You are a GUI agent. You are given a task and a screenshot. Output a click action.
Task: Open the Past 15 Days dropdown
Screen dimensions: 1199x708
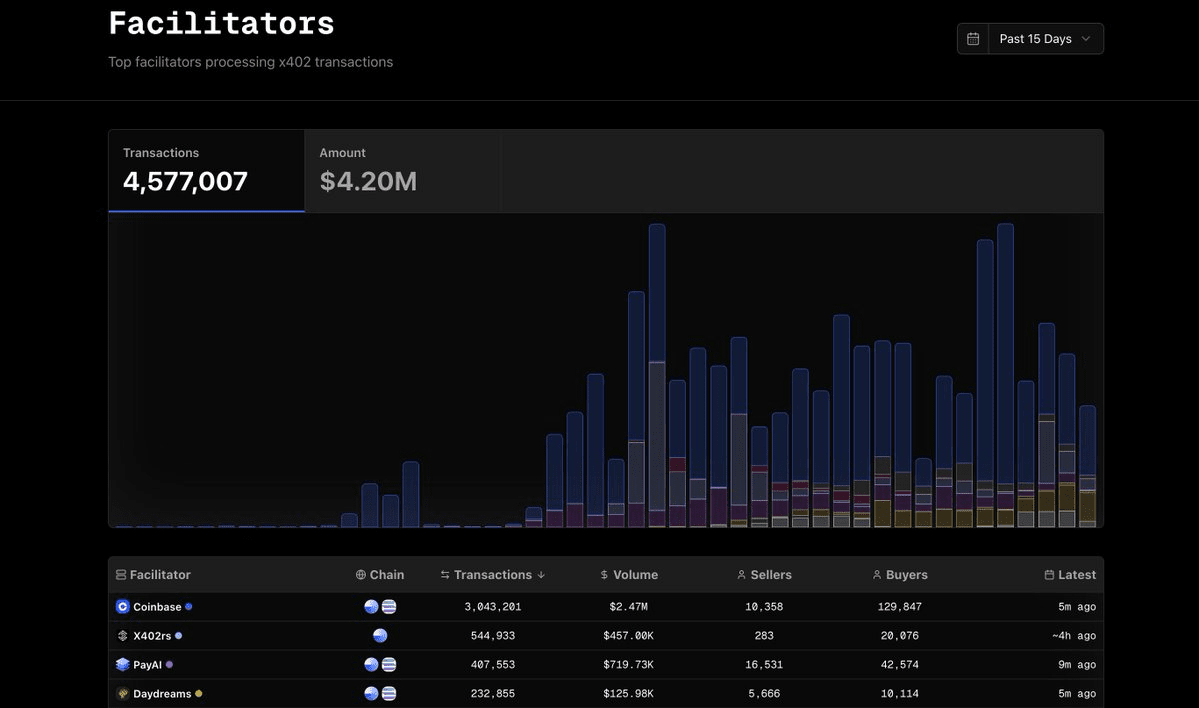click(x=1045, y=39)
